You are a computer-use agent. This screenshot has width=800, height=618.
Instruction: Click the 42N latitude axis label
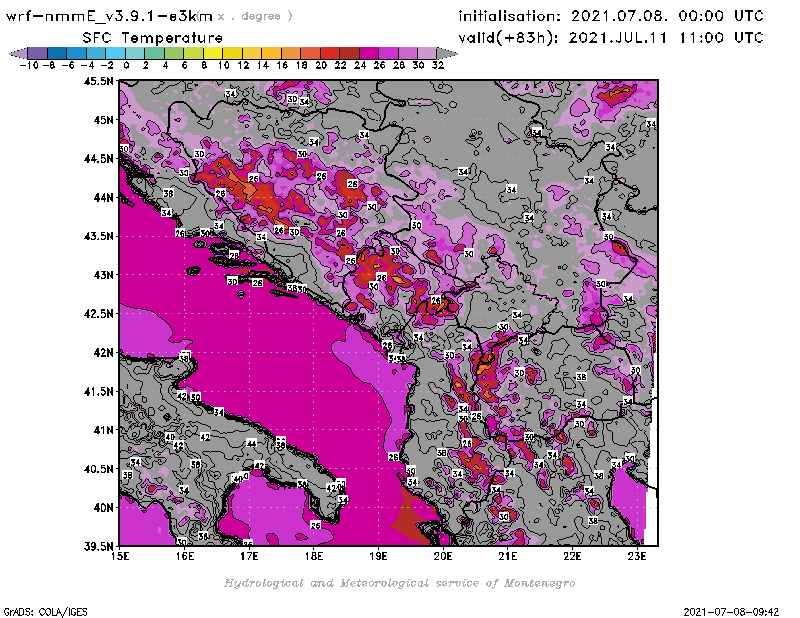point(103,352)
